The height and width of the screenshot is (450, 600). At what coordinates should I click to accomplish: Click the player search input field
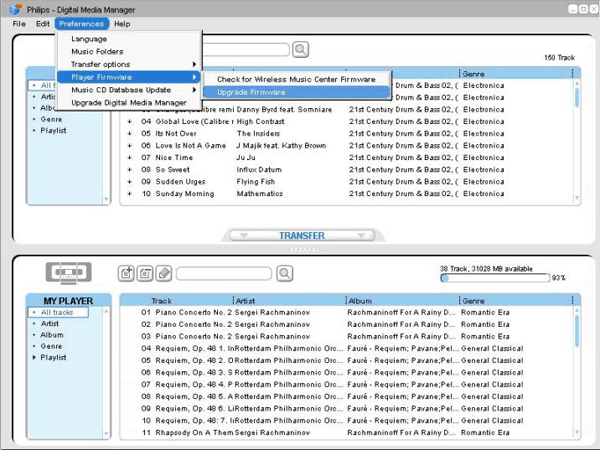(x=224, y=273)
